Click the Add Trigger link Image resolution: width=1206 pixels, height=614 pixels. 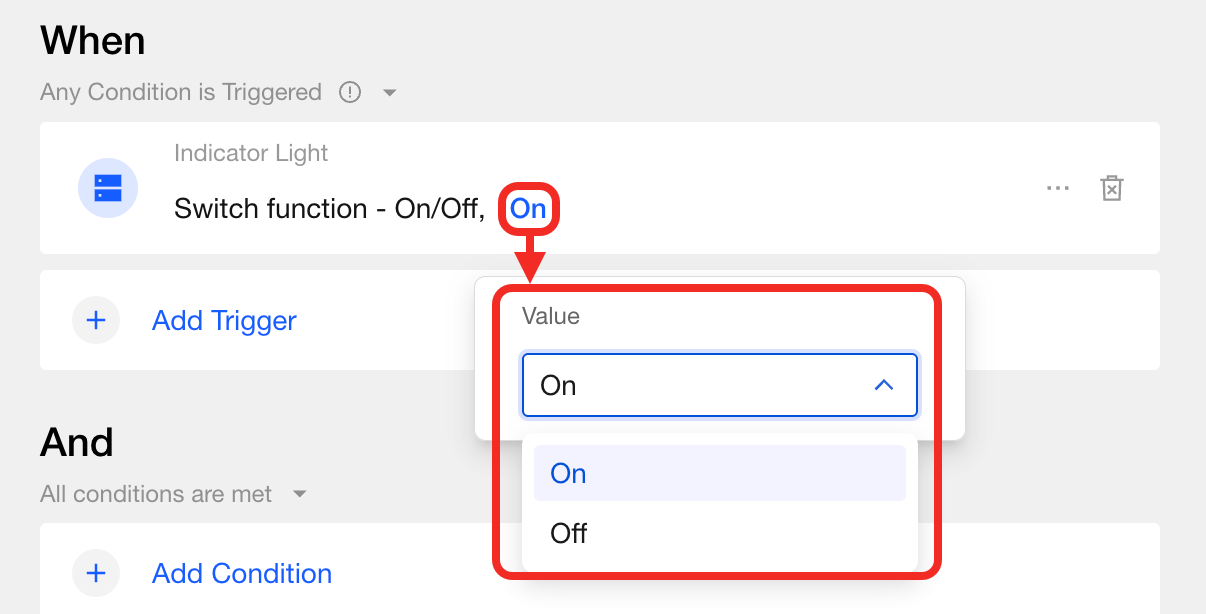[224, 321]
